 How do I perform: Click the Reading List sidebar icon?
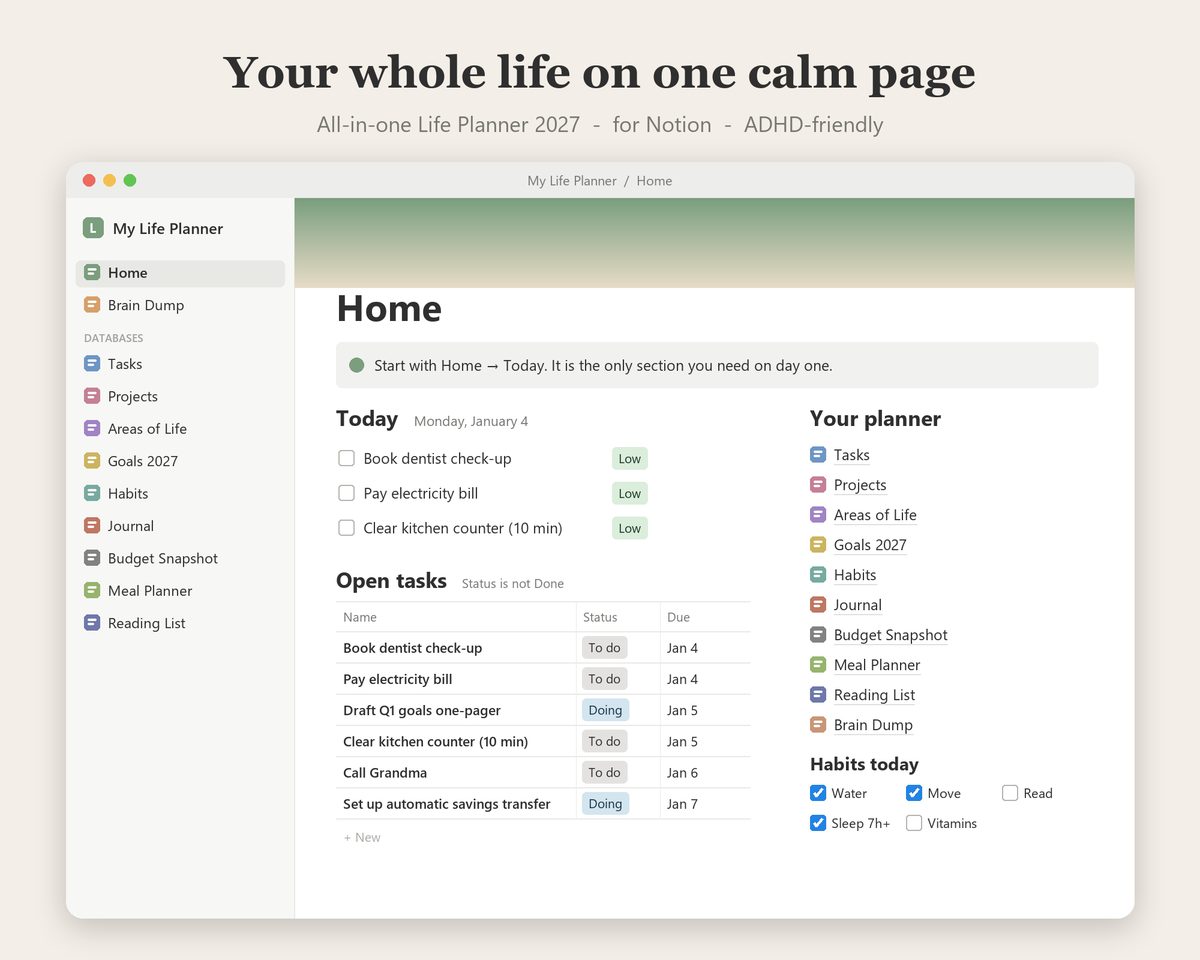click(92, 623)
